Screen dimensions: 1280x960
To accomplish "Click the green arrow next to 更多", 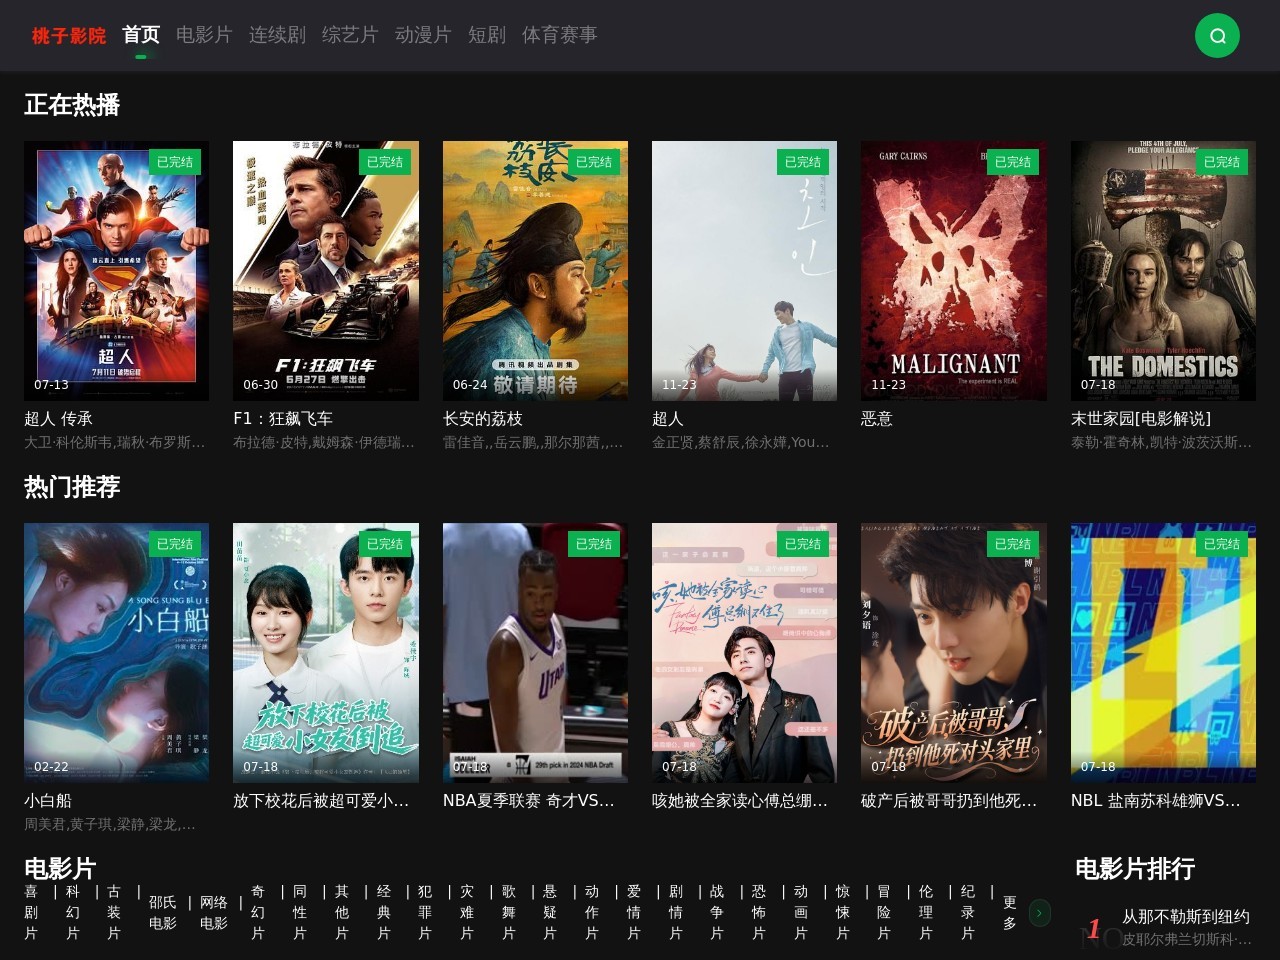I will click(x=1039, y=913).
